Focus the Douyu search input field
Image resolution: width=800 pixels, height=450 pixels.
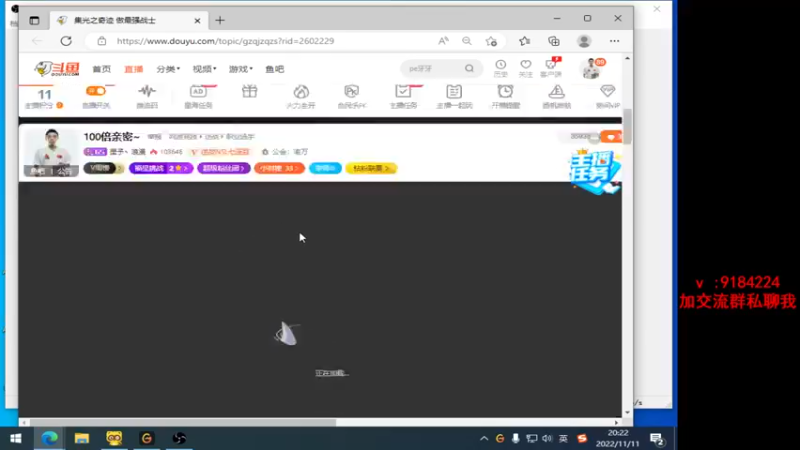coord(435,68)
